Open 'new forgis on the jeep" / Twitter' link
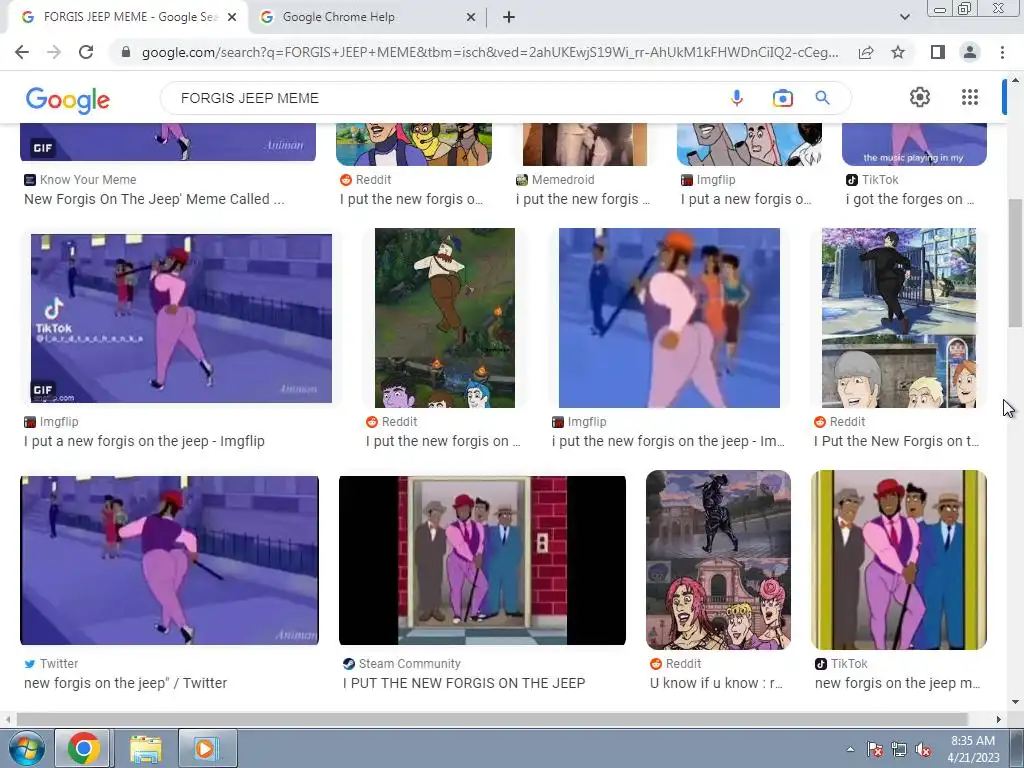This screenshot has width=1024, height=768. pyautogui.click(x=125, y=683)
